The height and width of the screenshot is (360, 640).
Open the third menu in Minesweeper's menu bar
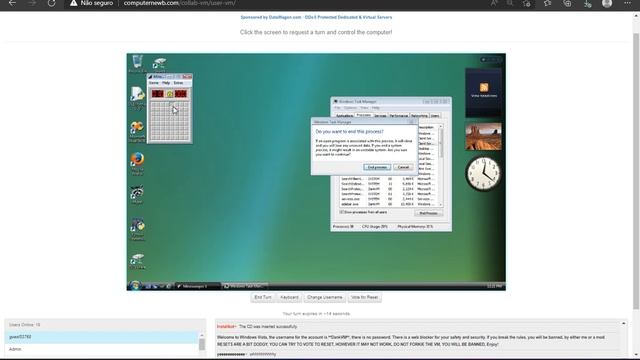coord(178,83)
